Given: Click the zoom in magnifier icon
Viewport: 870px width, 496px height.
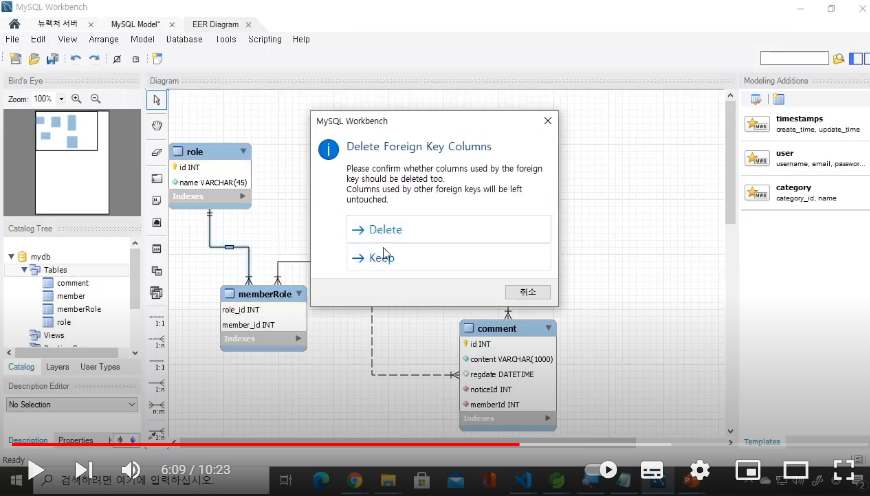Looking at the screenshot, I should pyautogui.click(x=77, y=99).
